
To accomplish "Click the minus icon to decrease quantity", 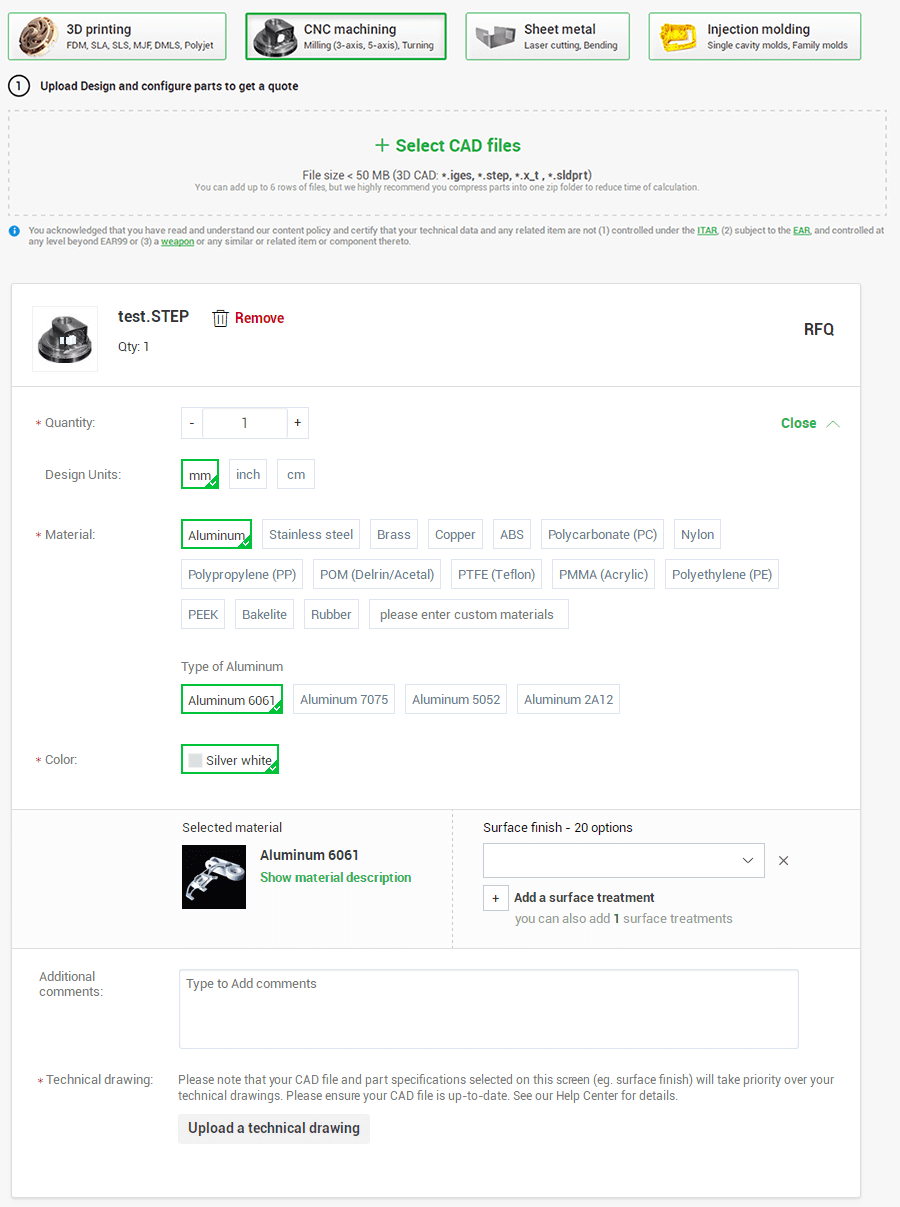I will pos(192,423).
